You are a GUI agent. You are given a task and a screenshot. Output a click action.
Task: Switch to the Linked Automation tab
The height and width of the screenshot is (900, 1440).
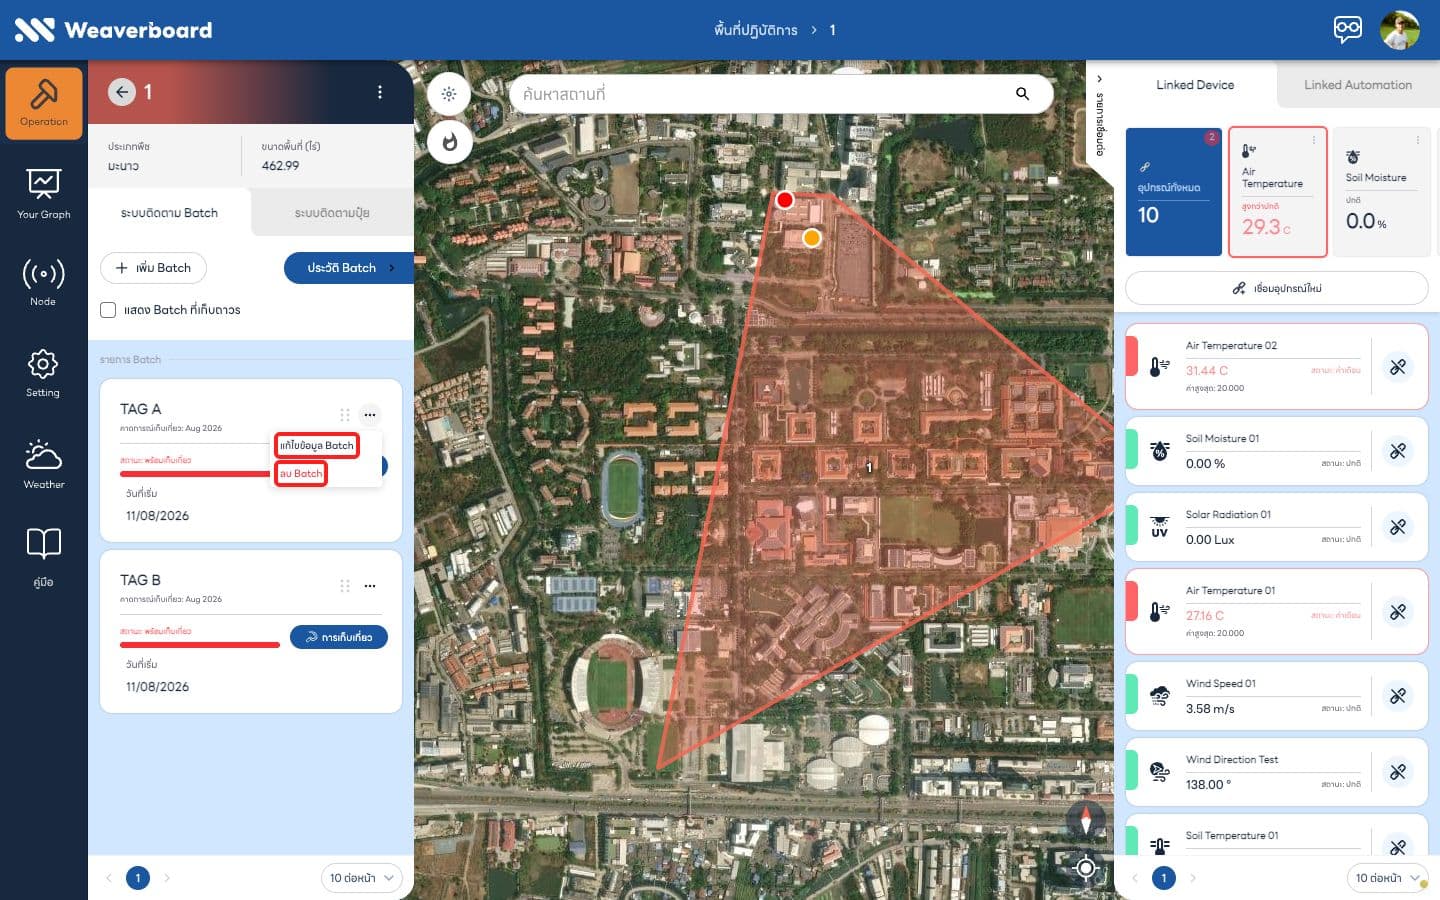point(1358,85)
